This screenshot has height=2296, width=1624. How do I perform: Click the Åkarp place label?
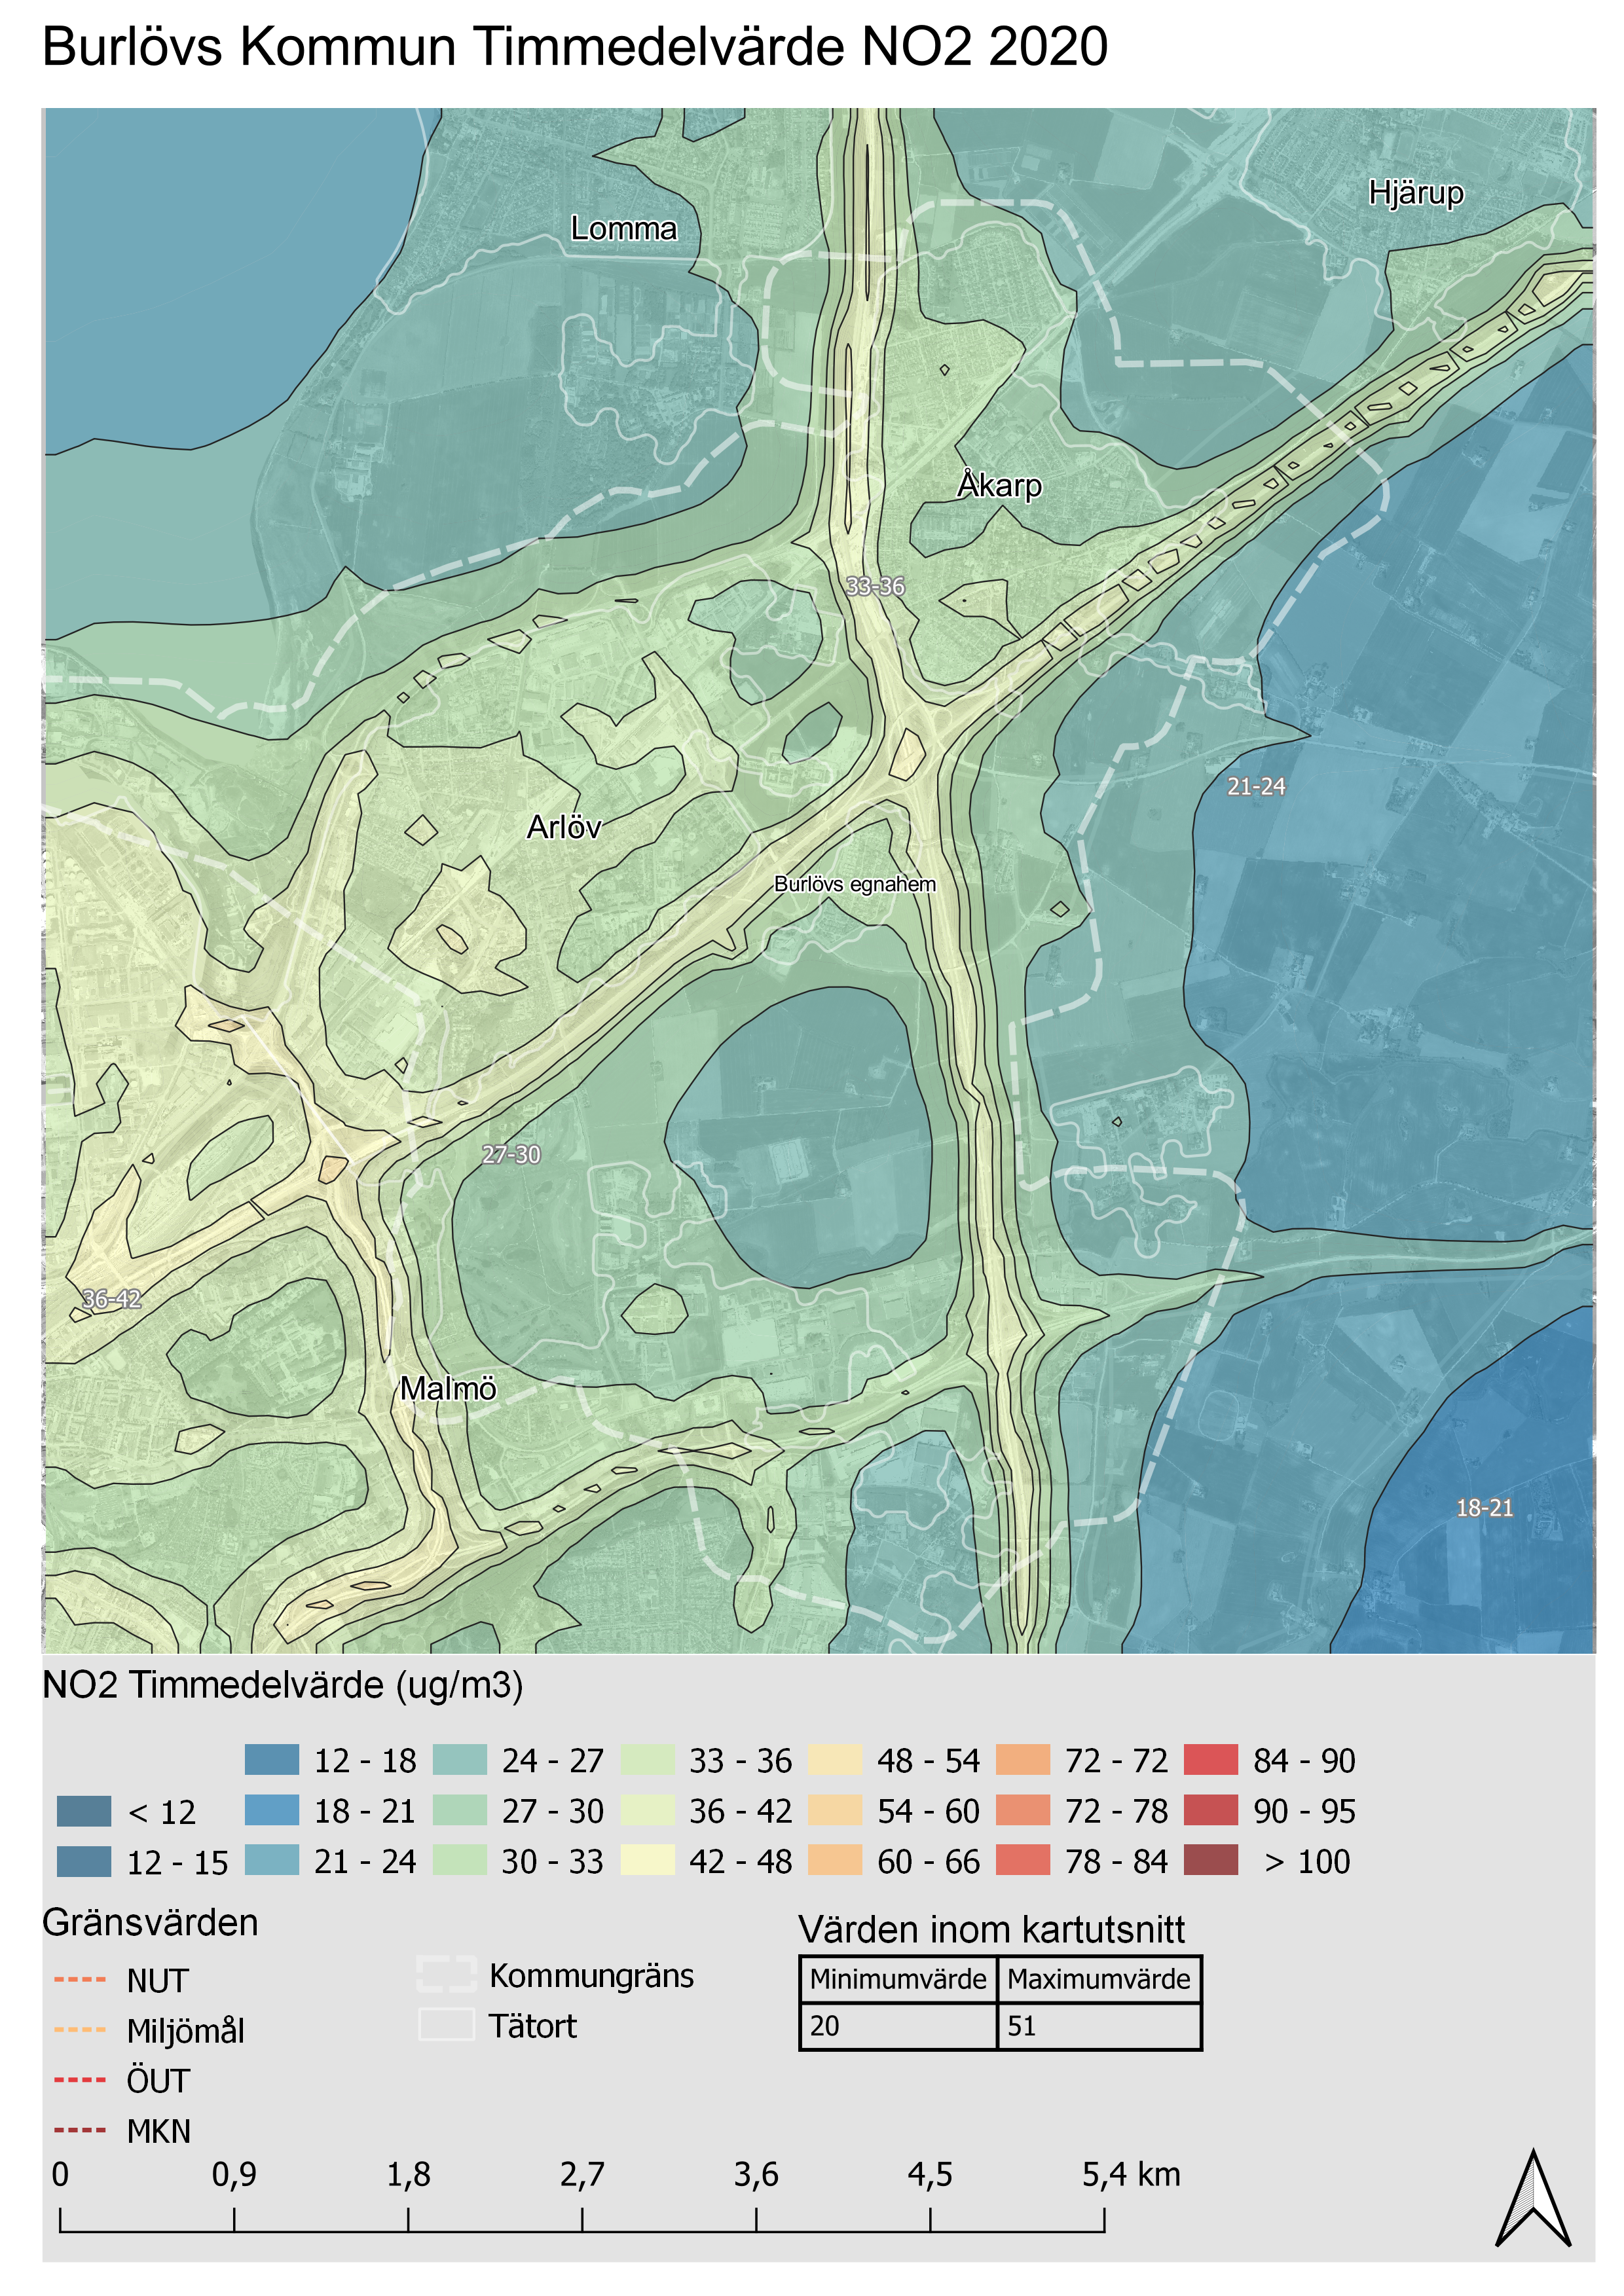999,486
